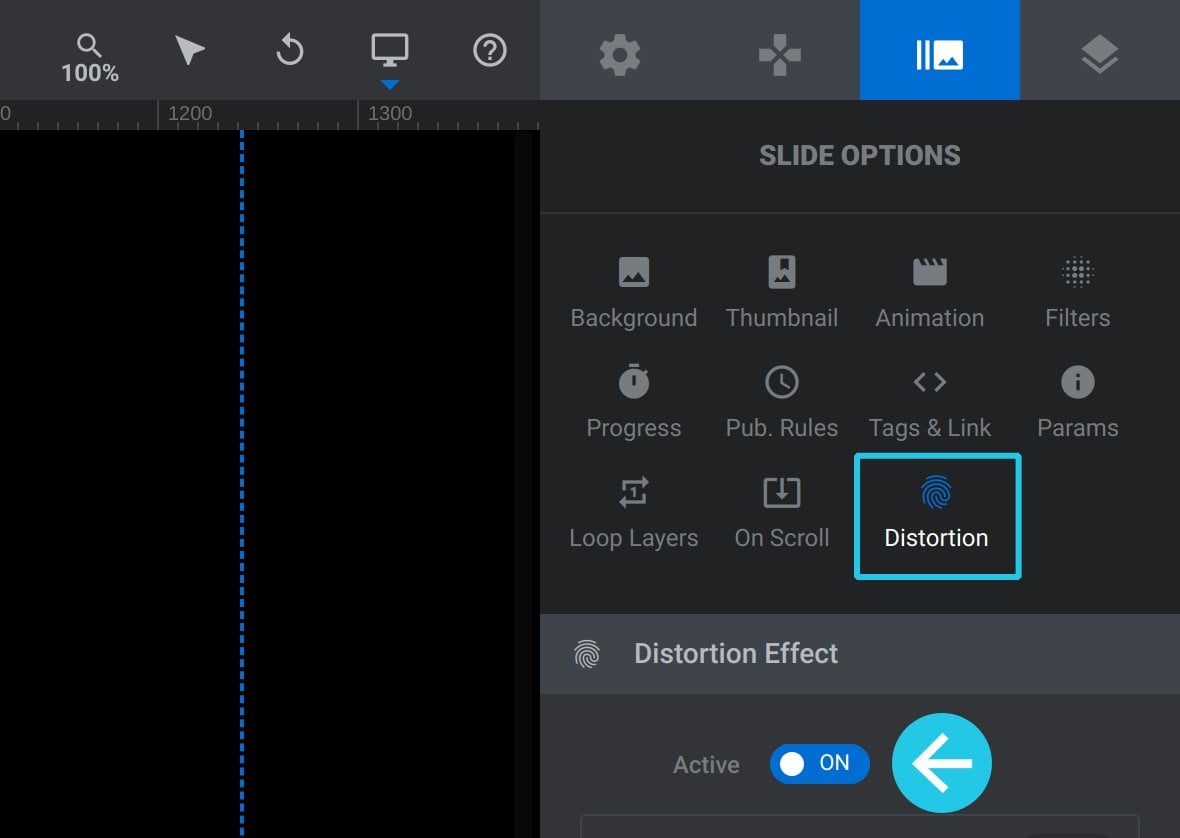Open the Params slide option
This screenshot has height=838, width=1180.
[x=1078, y=402]
